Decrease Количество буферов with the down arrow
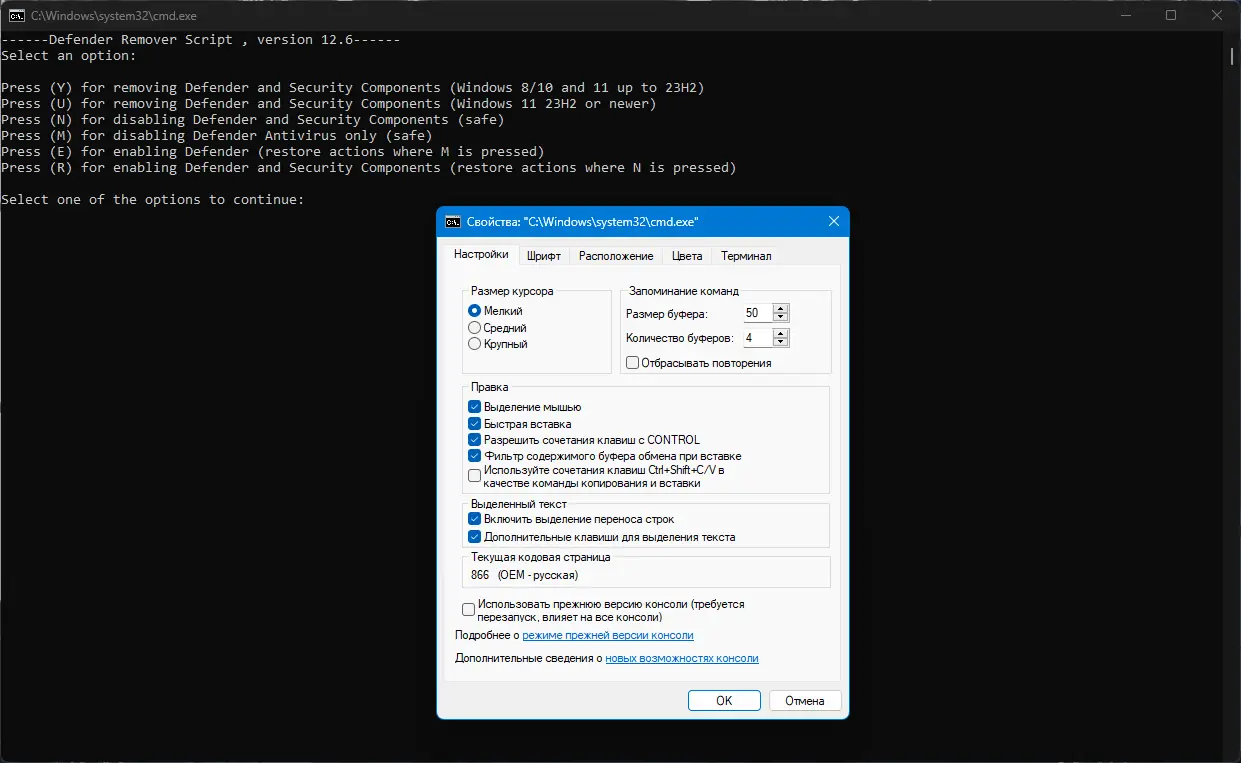The image size is (1241, 763). point(781,343)
